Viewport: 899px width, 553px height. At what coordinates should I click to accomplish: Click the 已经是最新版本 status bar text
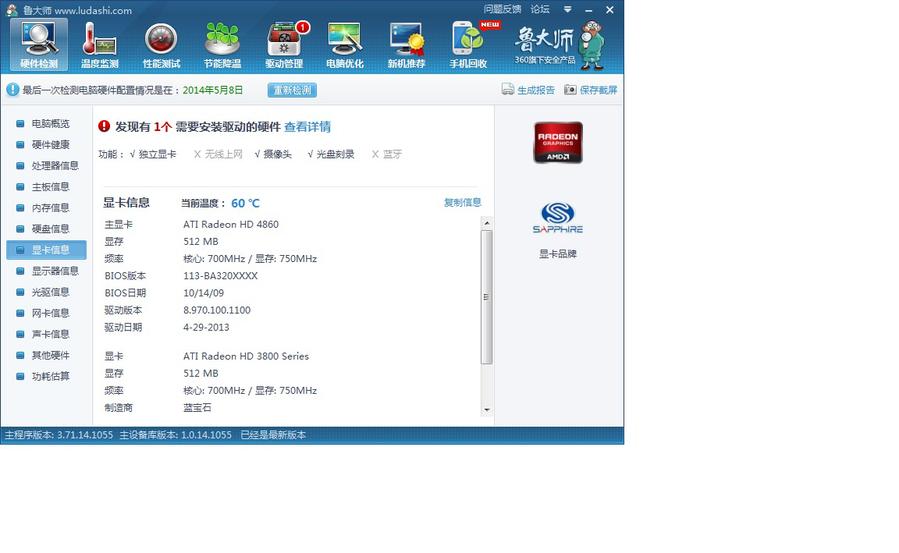[x=273, y=435]
